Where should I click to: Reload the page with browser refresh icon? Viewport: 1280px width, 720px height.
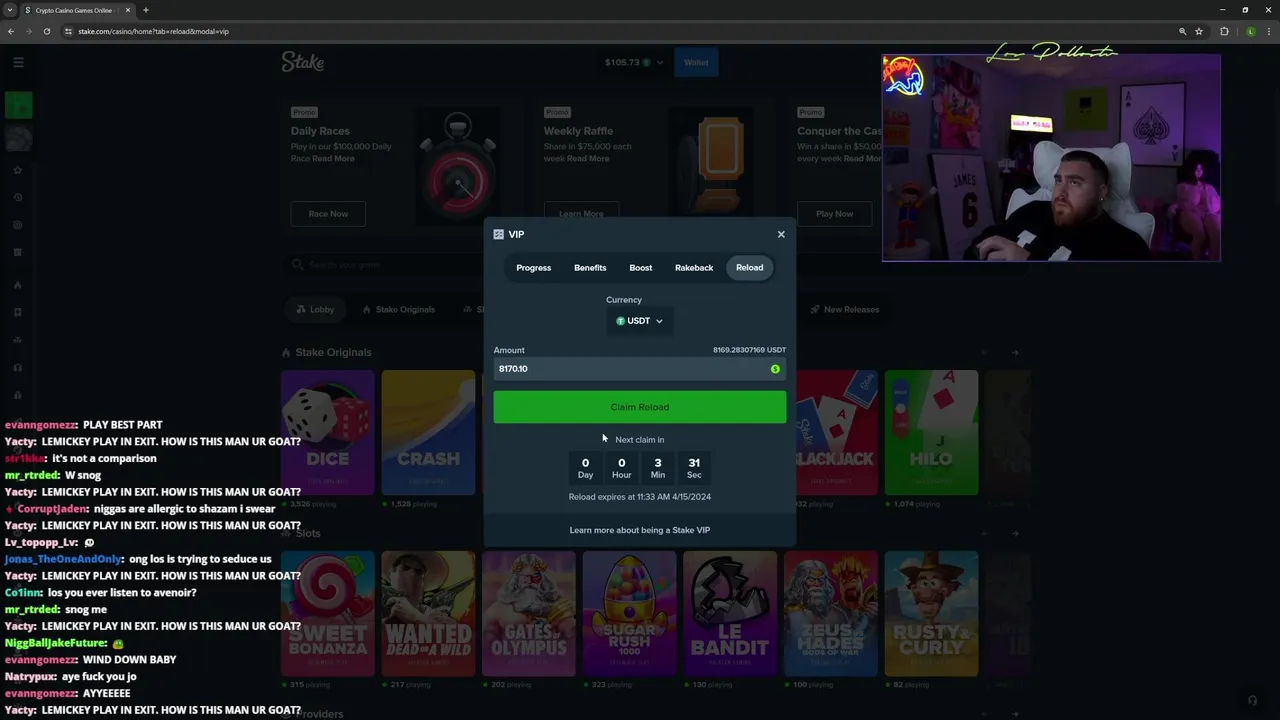(47, 31)
